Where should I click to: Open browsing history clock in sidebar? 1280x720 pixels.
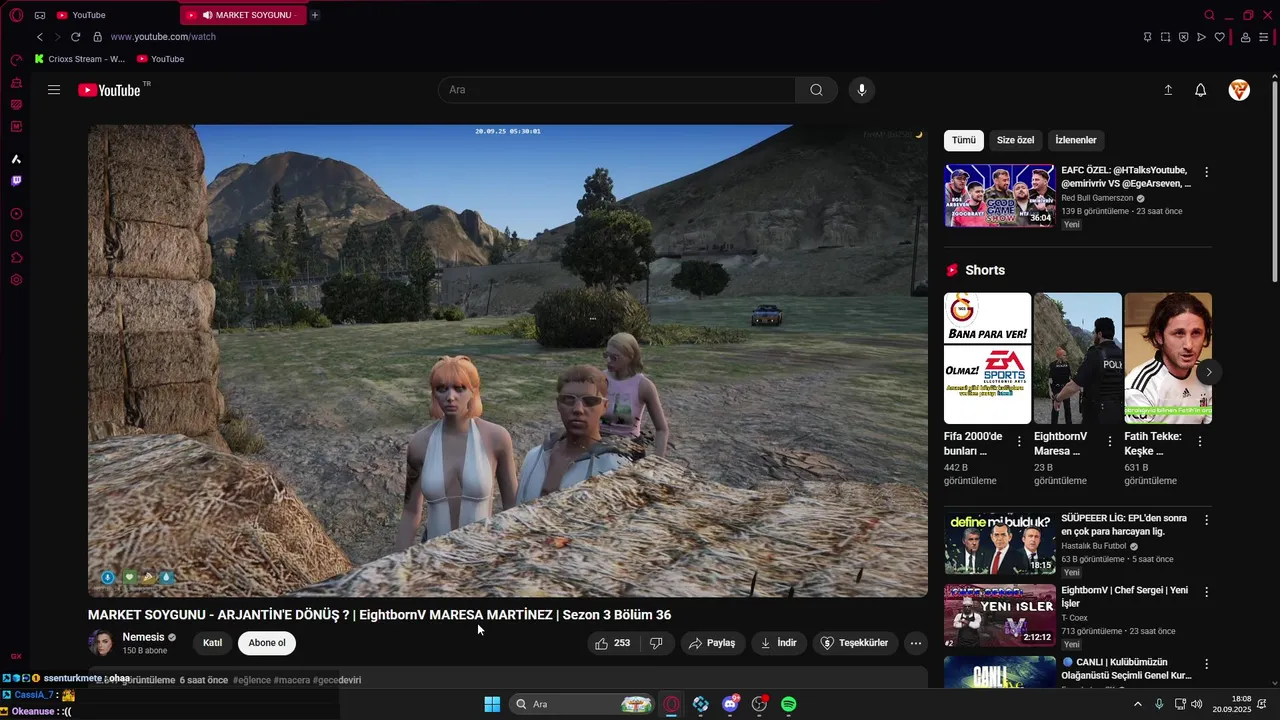pyautogui.click(x=16, y=236)
